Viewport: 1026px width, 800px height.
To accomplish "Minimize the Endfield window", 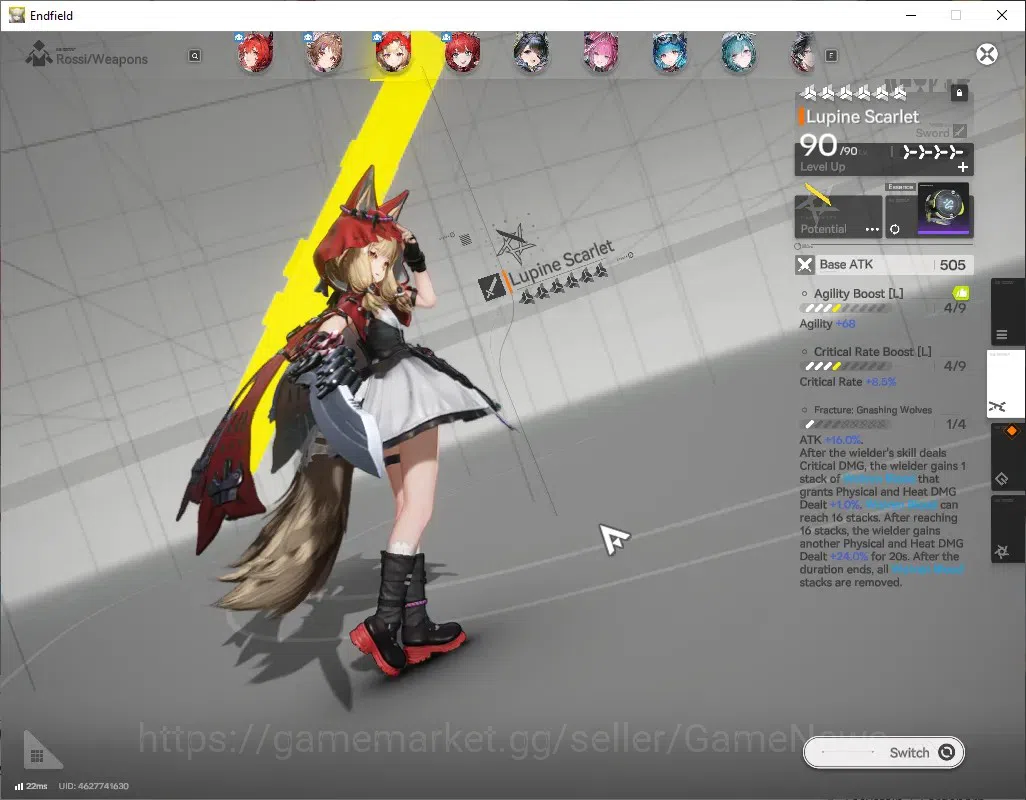I will [x=910, y=15].
